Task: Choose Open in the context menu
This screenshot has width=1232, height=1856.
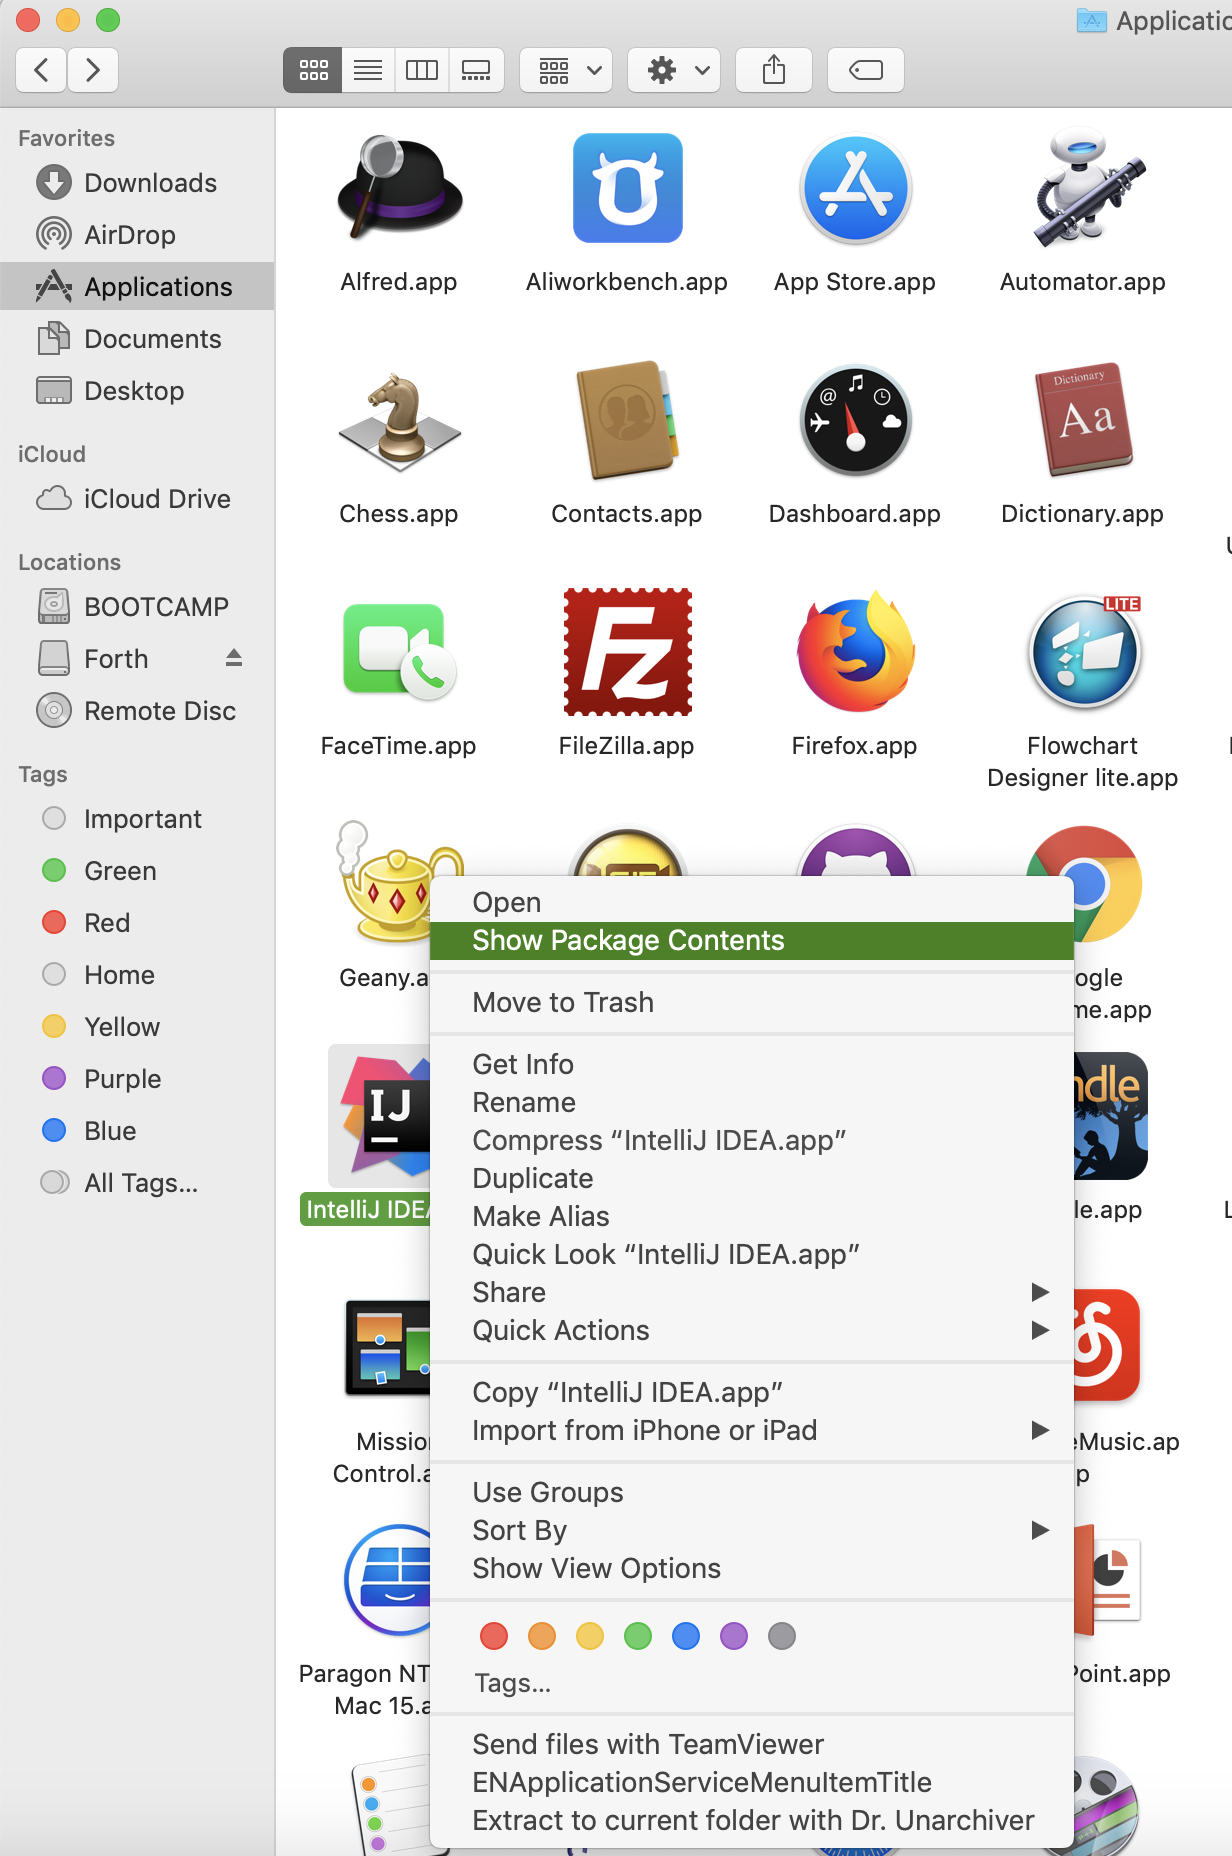Action: click(752, 902)
